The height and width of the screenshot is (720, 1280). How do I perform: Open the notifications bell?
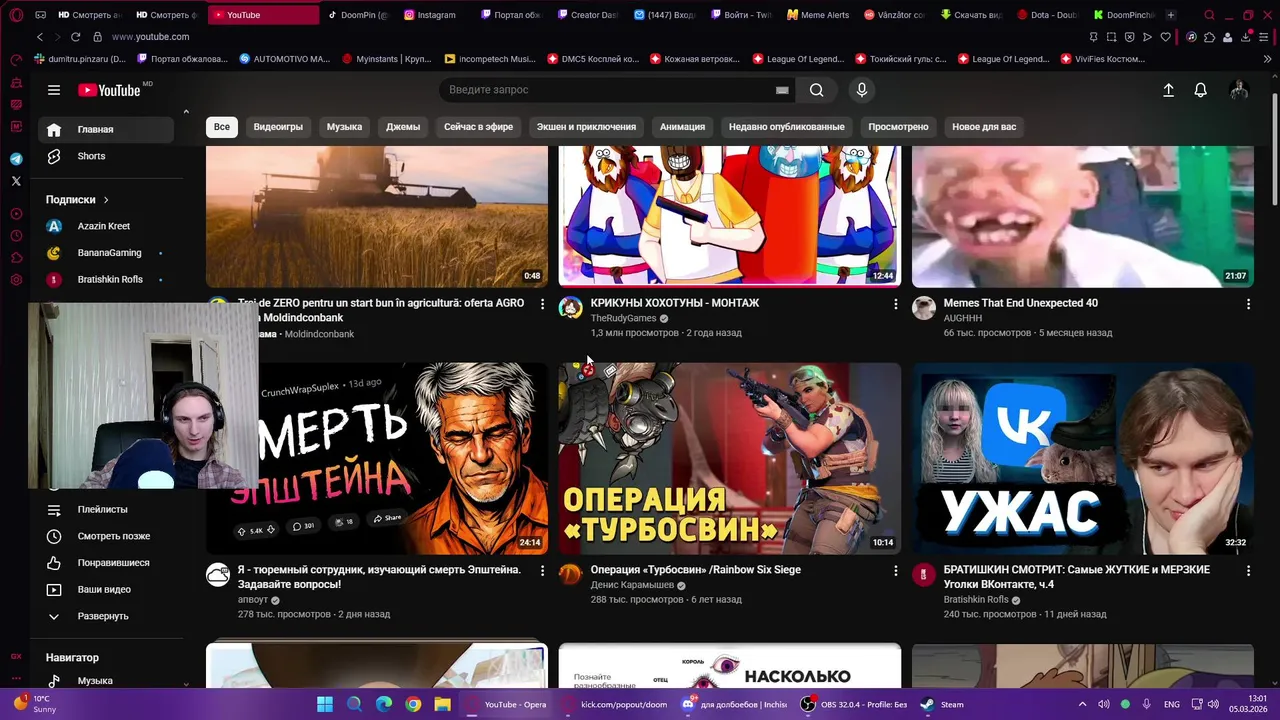coord(1201,90)
